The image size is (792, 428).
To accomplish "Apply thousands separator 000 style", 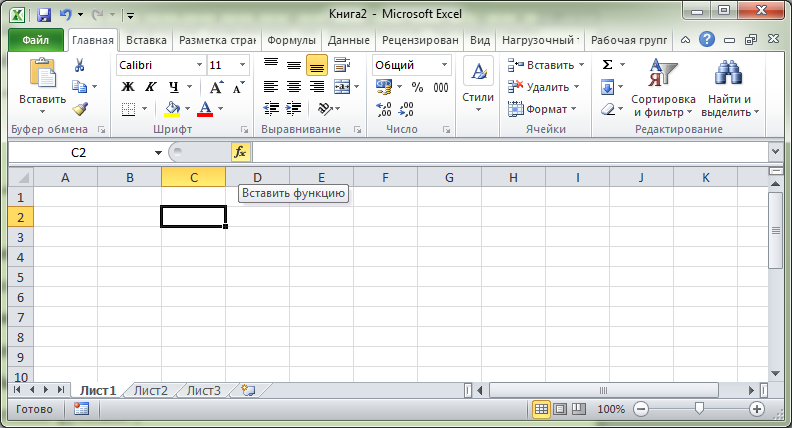I will [x=441, y=87].
